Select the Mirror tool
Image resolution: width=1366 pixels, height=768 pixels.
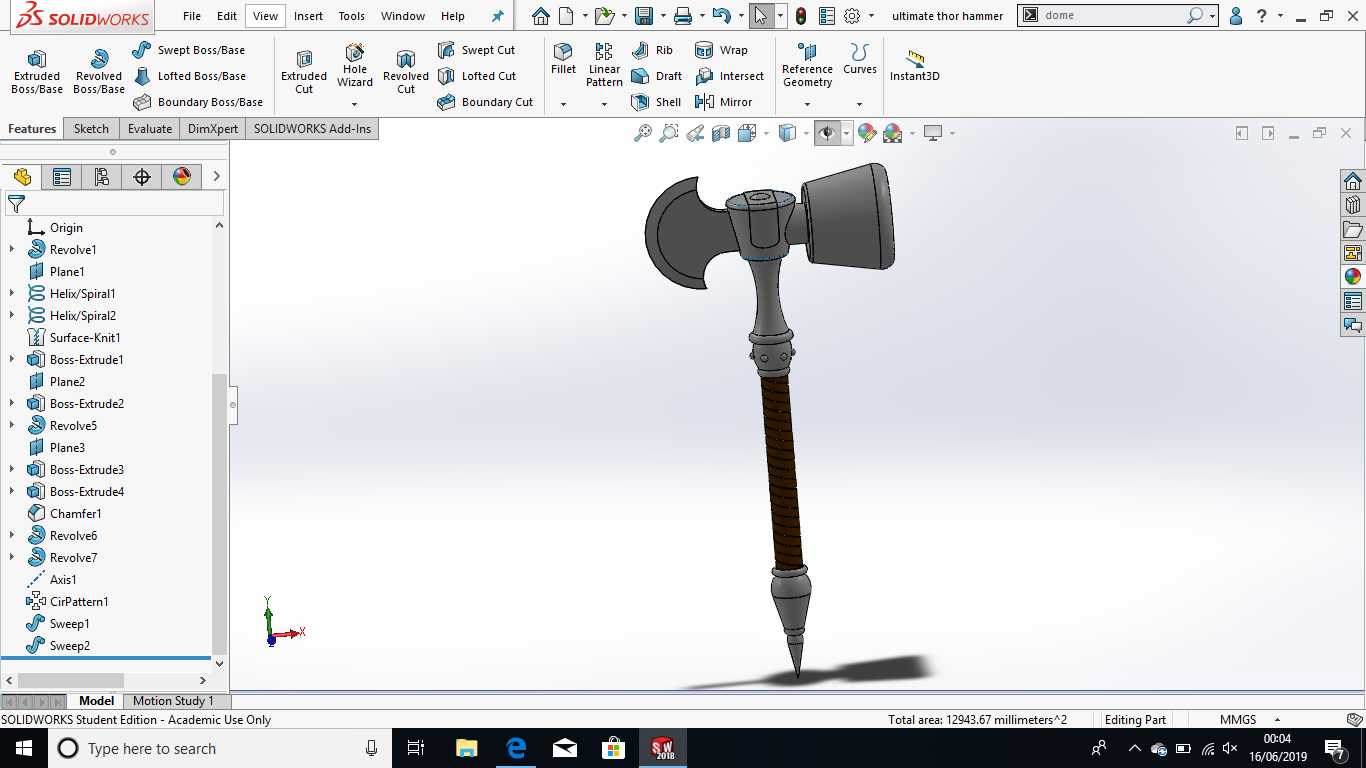point(723,102)
